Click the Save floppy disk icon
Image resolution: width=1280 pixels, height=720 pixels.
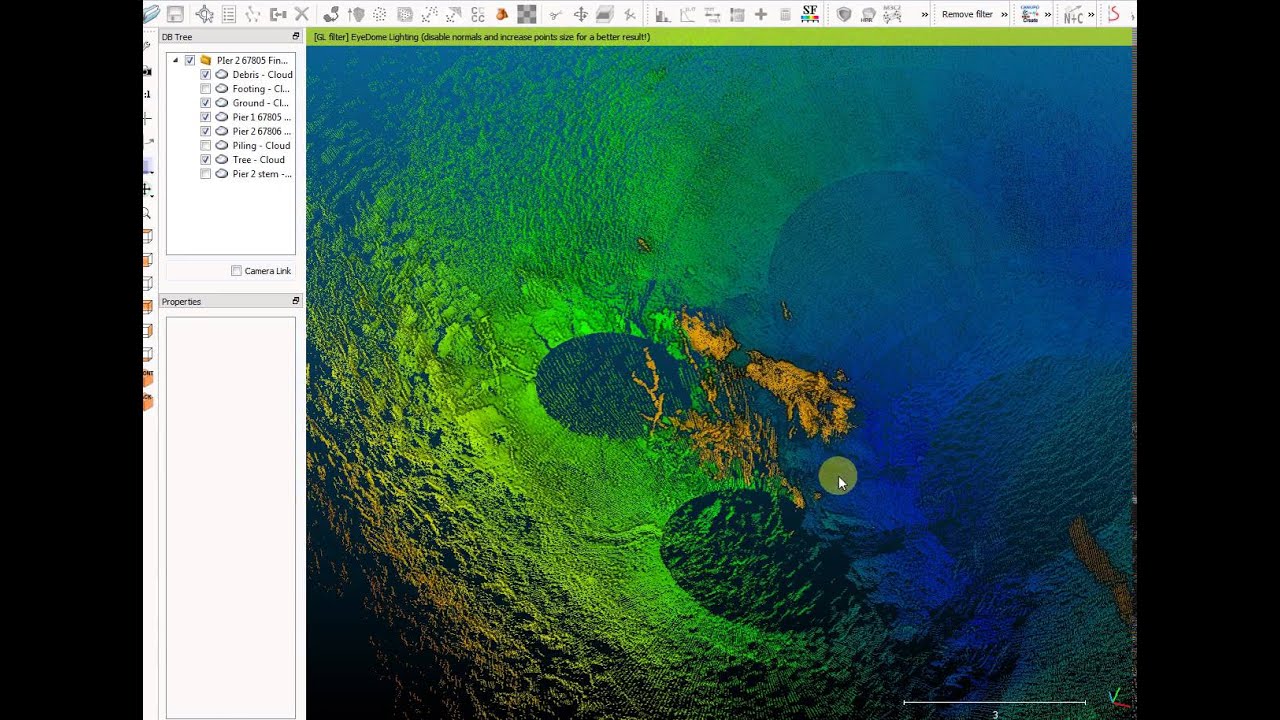click(175, 14)
